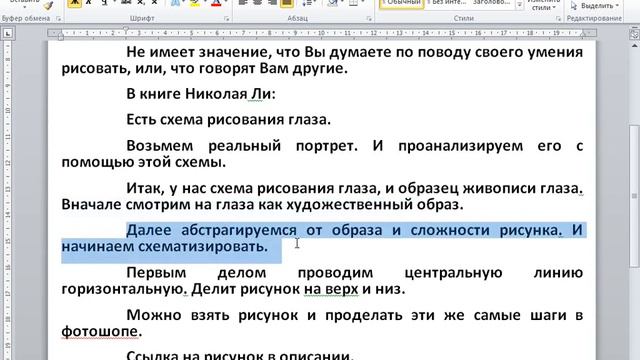Open line spacing options
Viewport: 640px width, 360px height.
pyautogui.click(x=308, y=3)
